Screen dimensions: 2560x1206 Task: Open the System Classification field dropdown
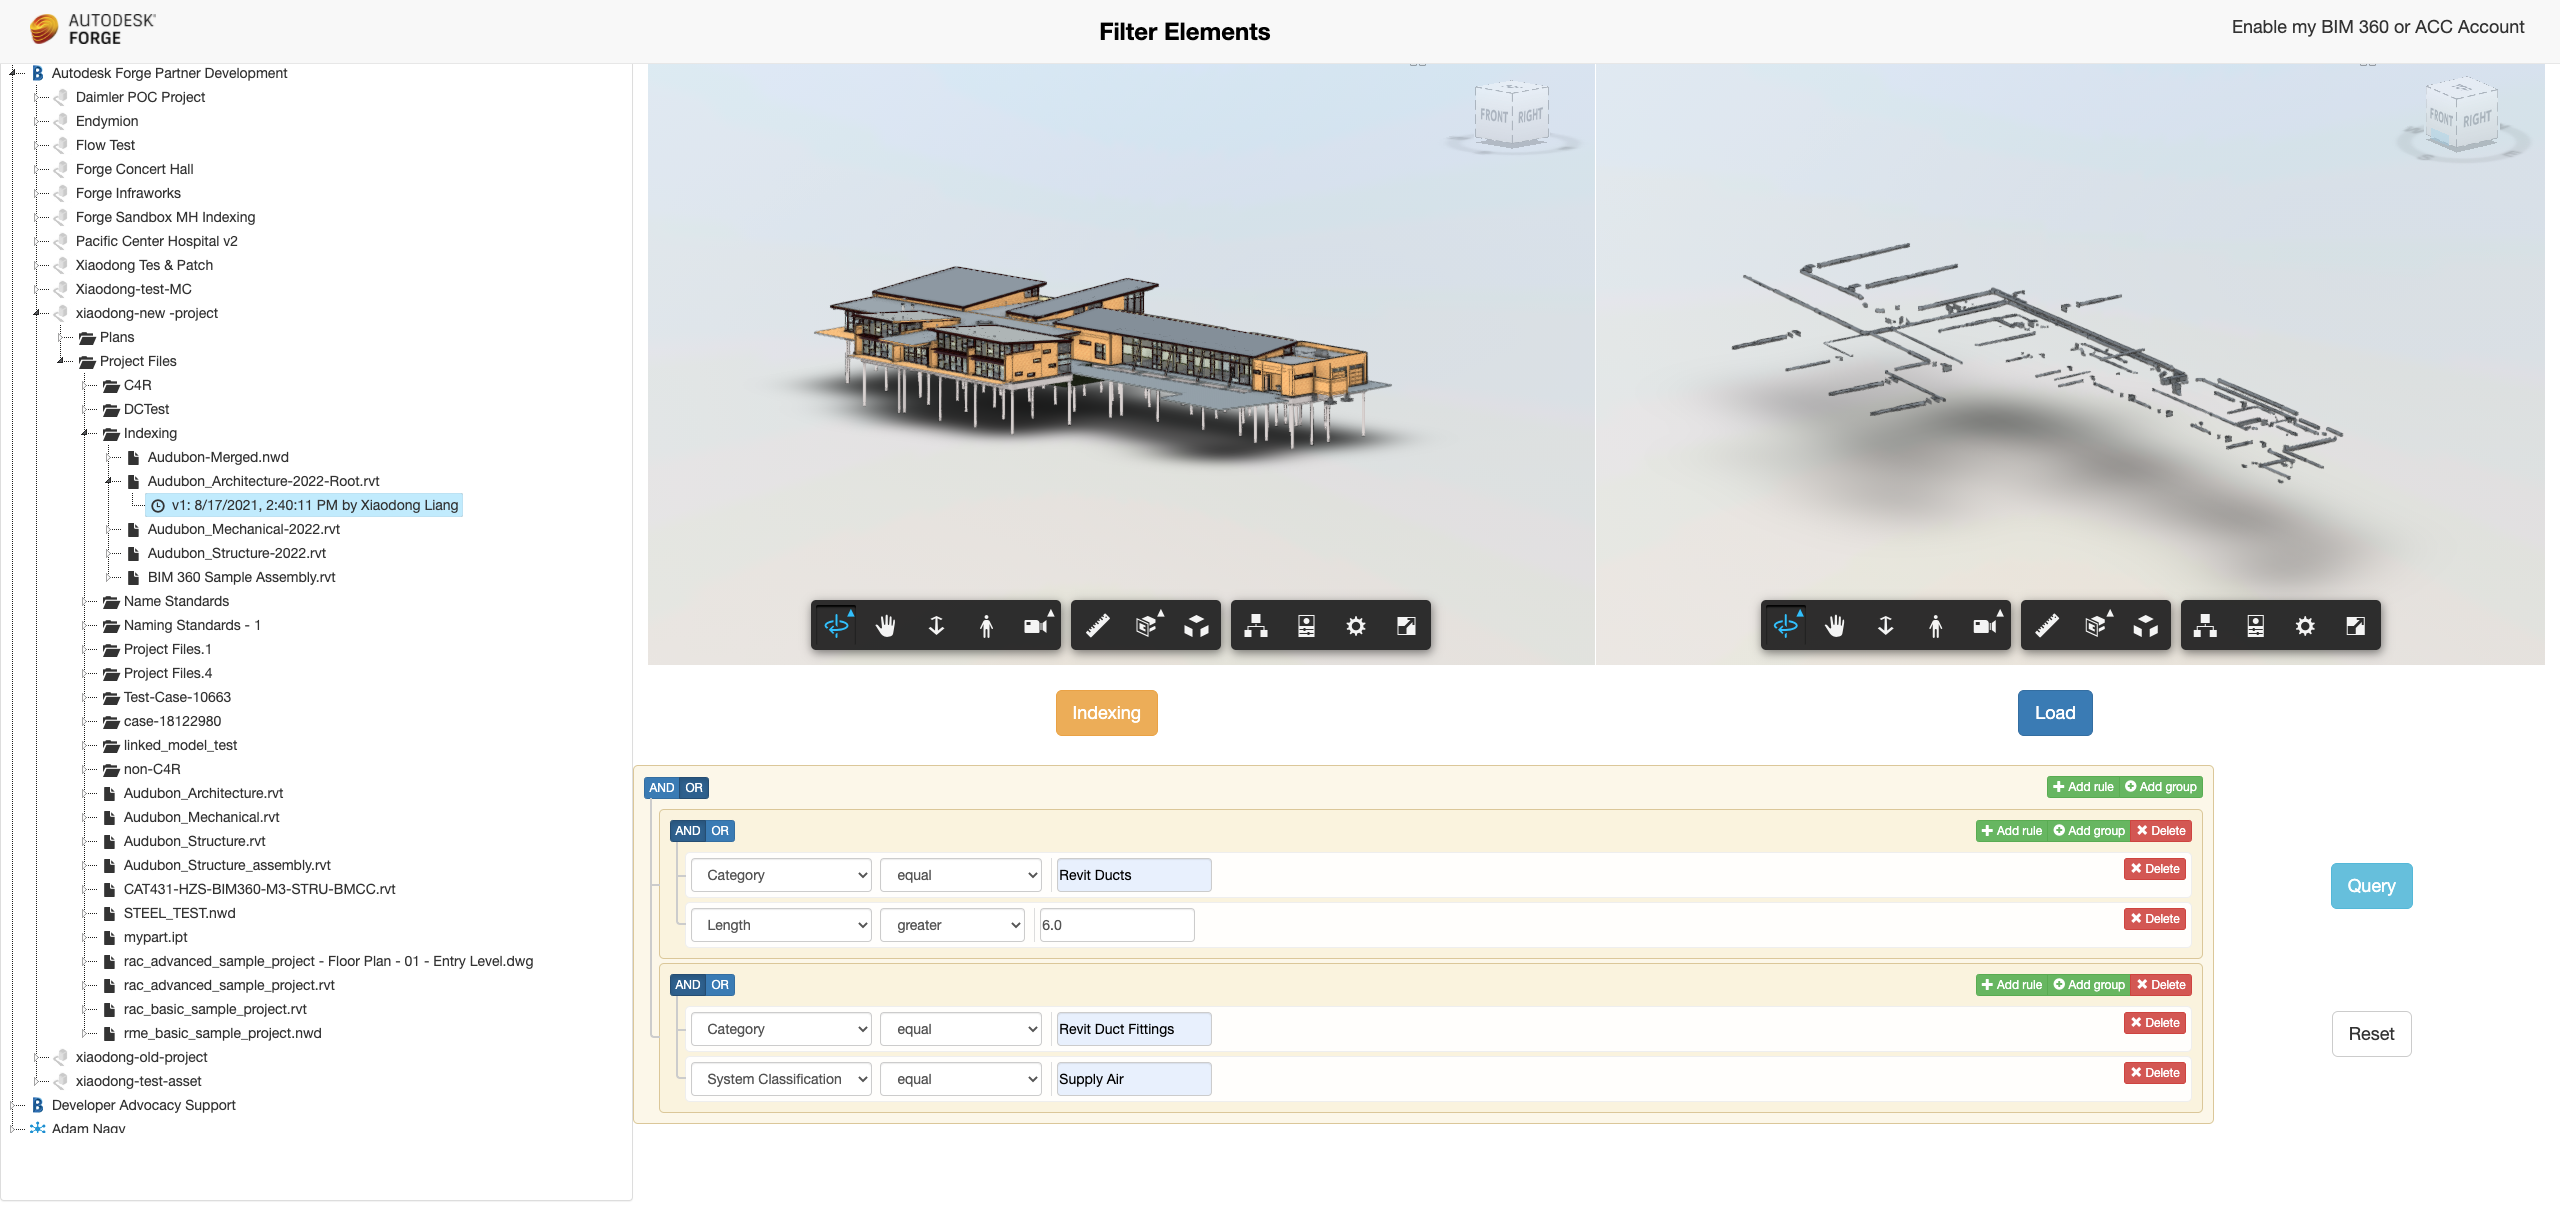(780, 1079)
